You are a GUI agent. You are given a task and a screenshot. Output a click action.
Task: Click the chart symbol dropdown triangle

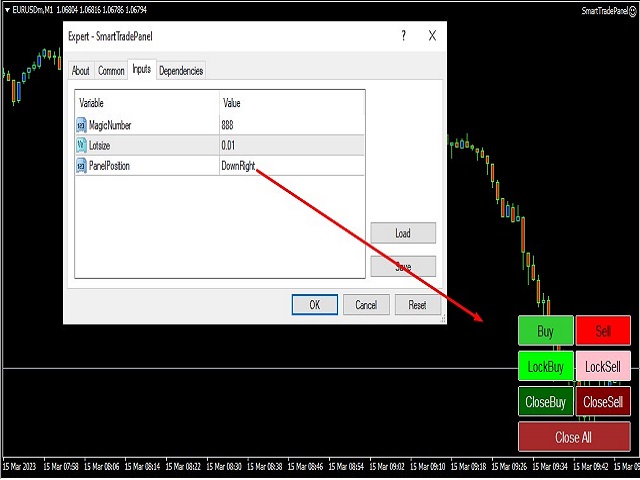pyautogui.click(x=7, y=10)
